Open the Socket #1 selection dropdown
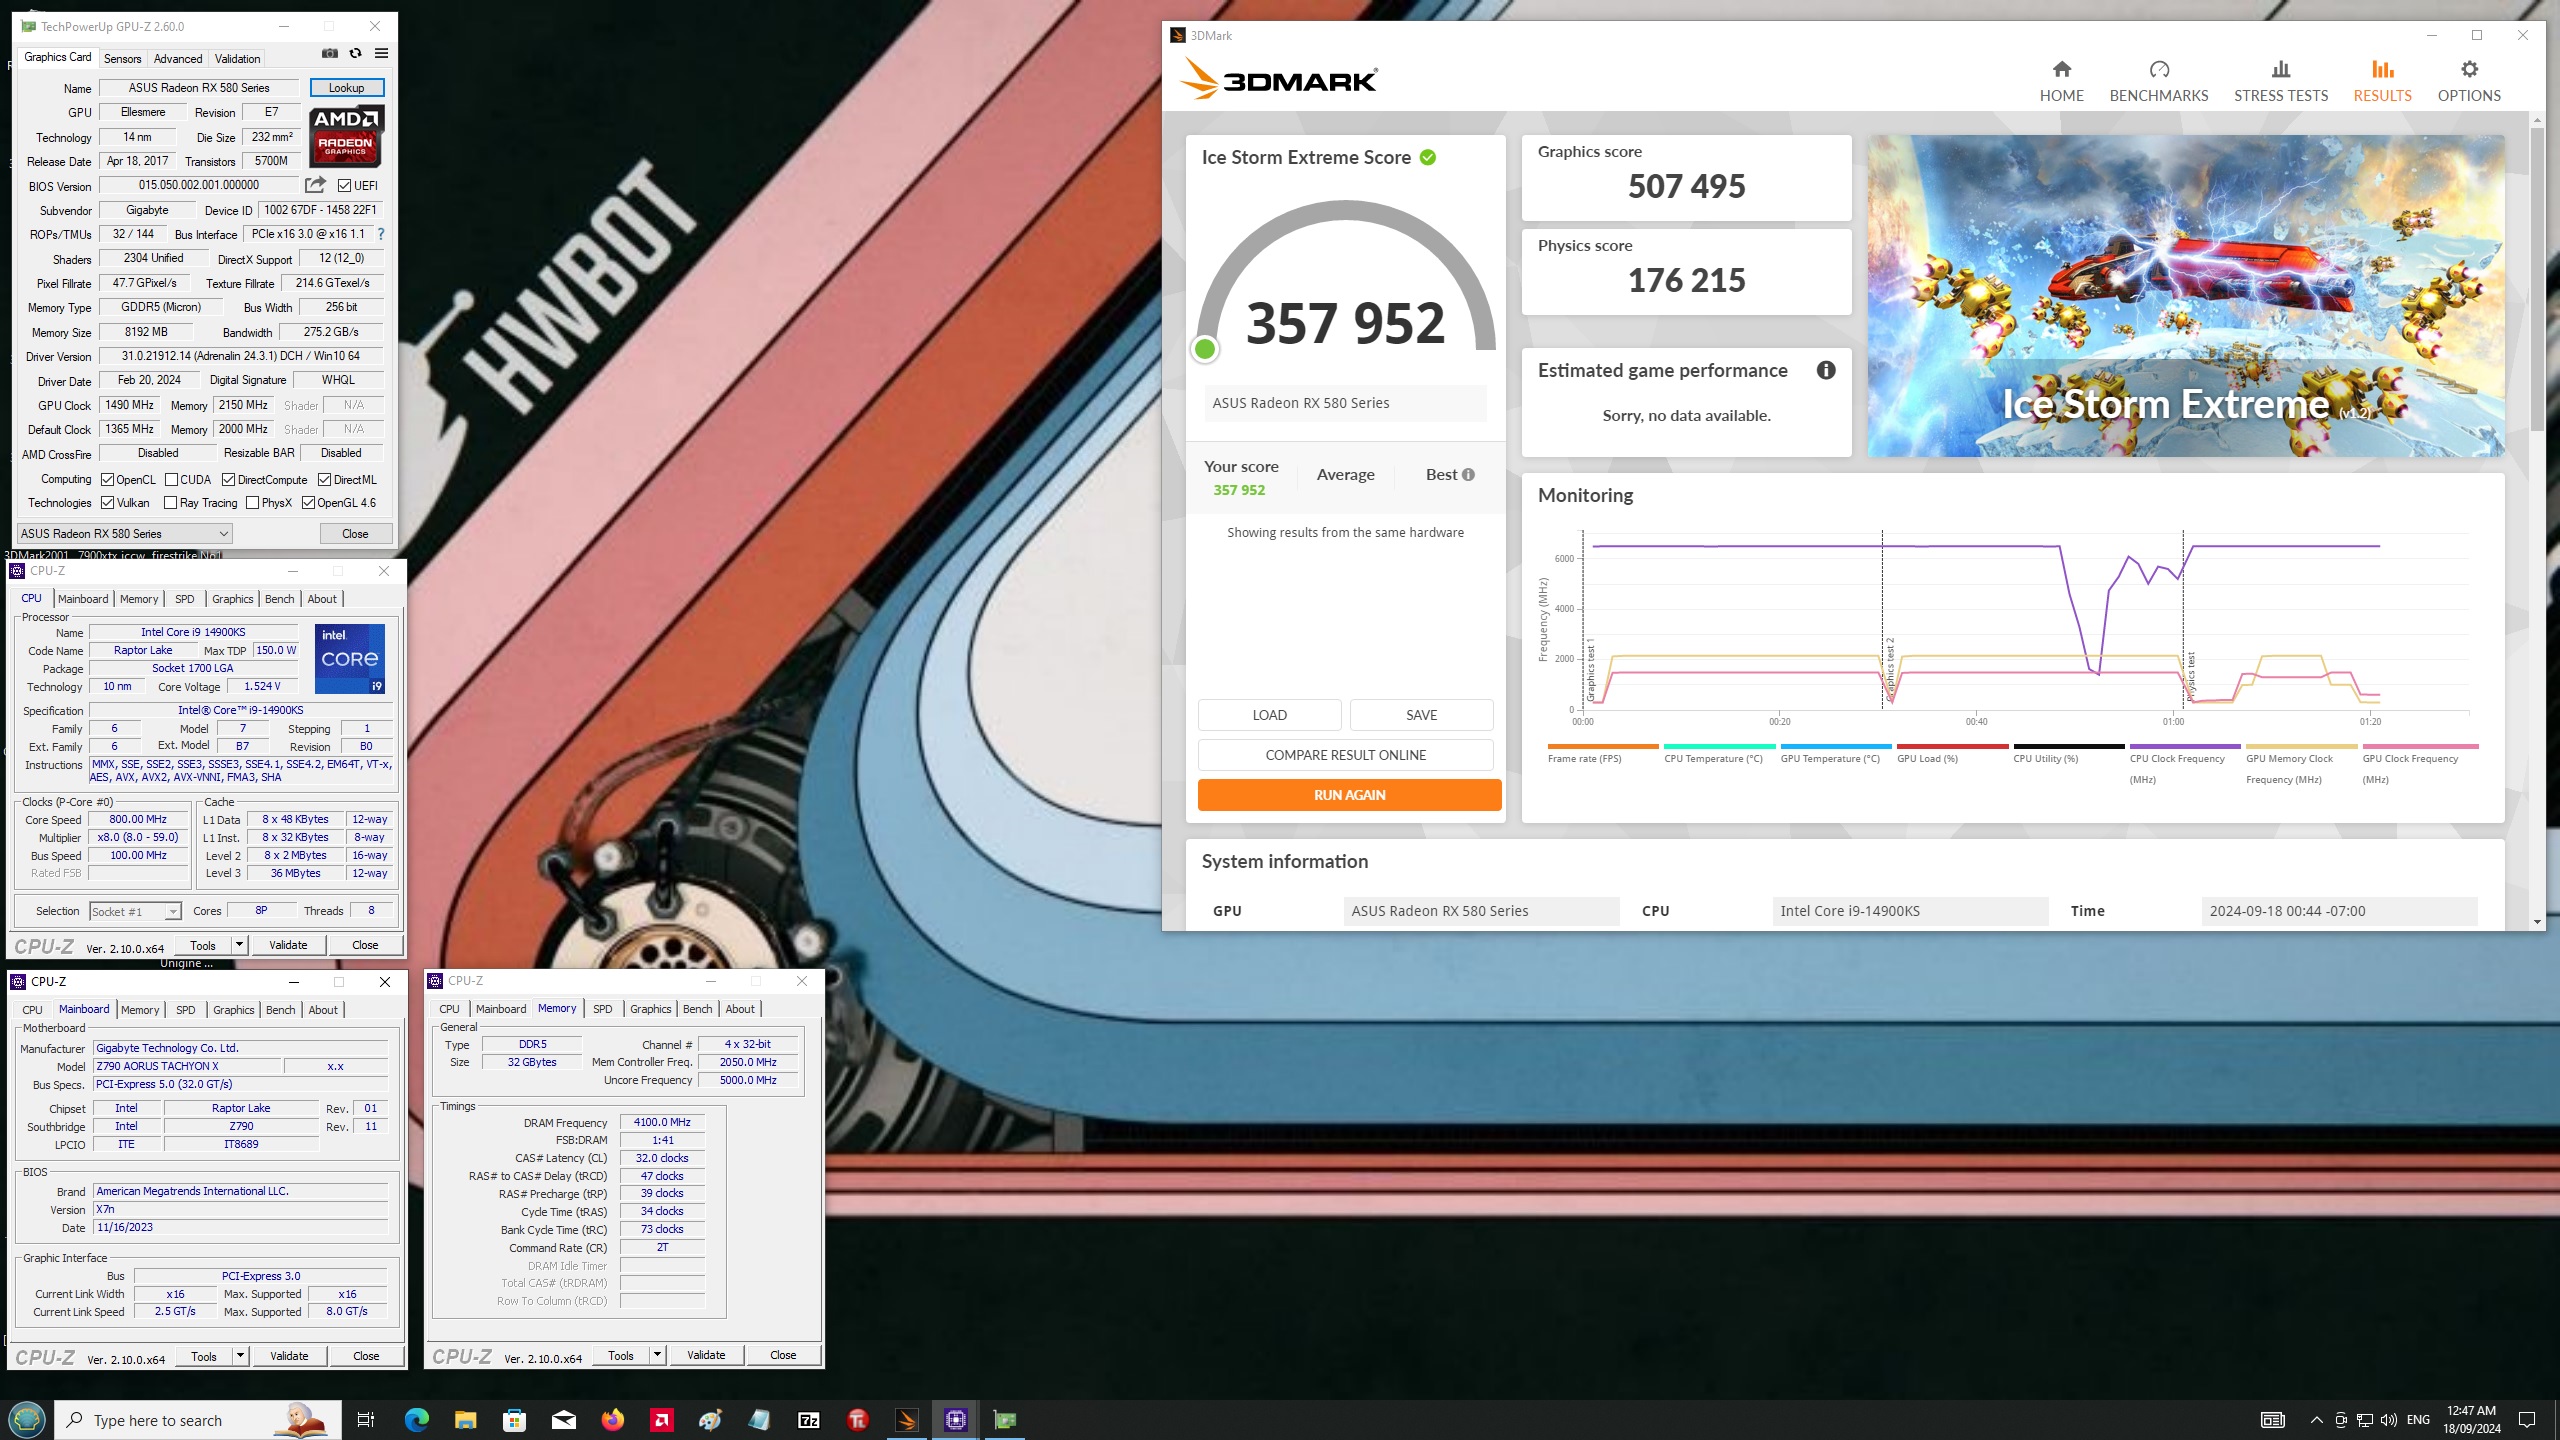This screenshot has height=1440, width=2560. (x=135, y=911)
